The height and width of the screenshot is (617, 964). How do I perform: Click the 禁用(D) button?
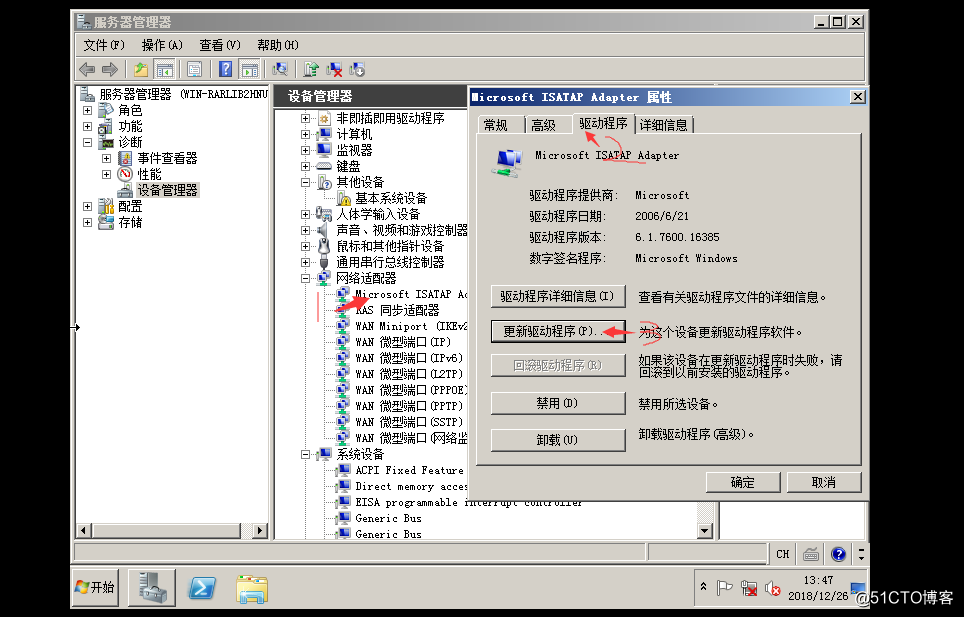pos(558,403)
